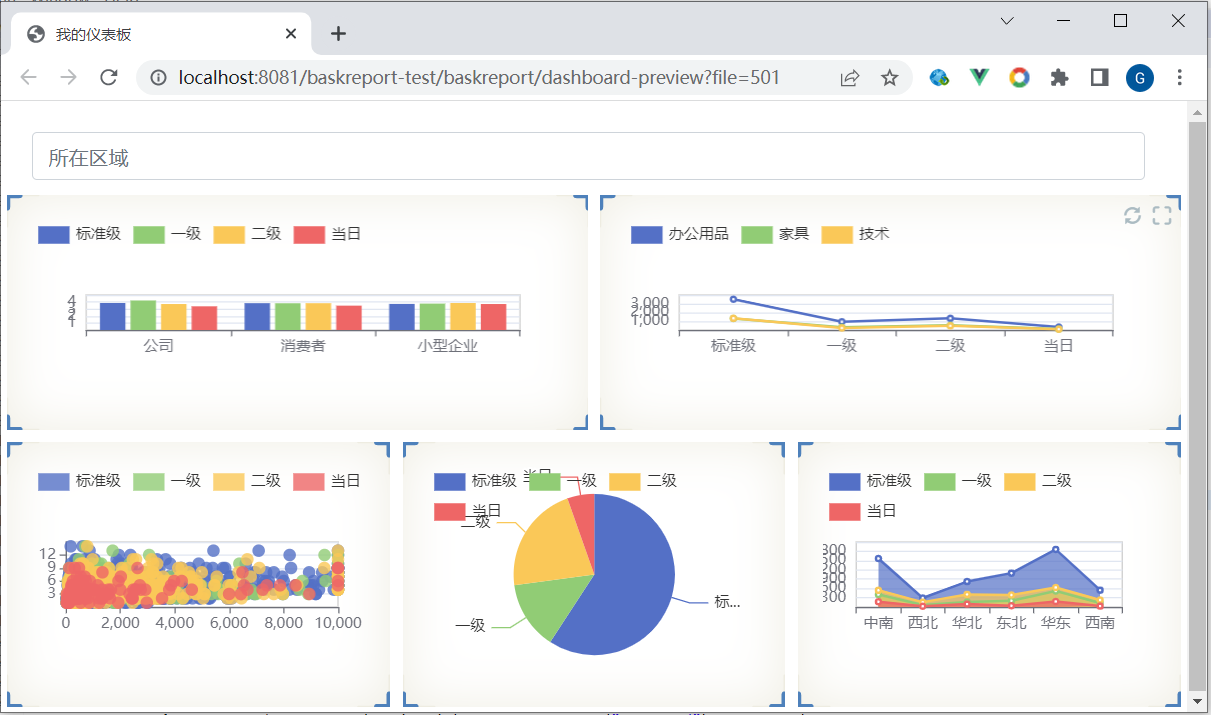Open the Chrome three-dot menu
Screen dimensions: 1211x715
(1180, 78)
